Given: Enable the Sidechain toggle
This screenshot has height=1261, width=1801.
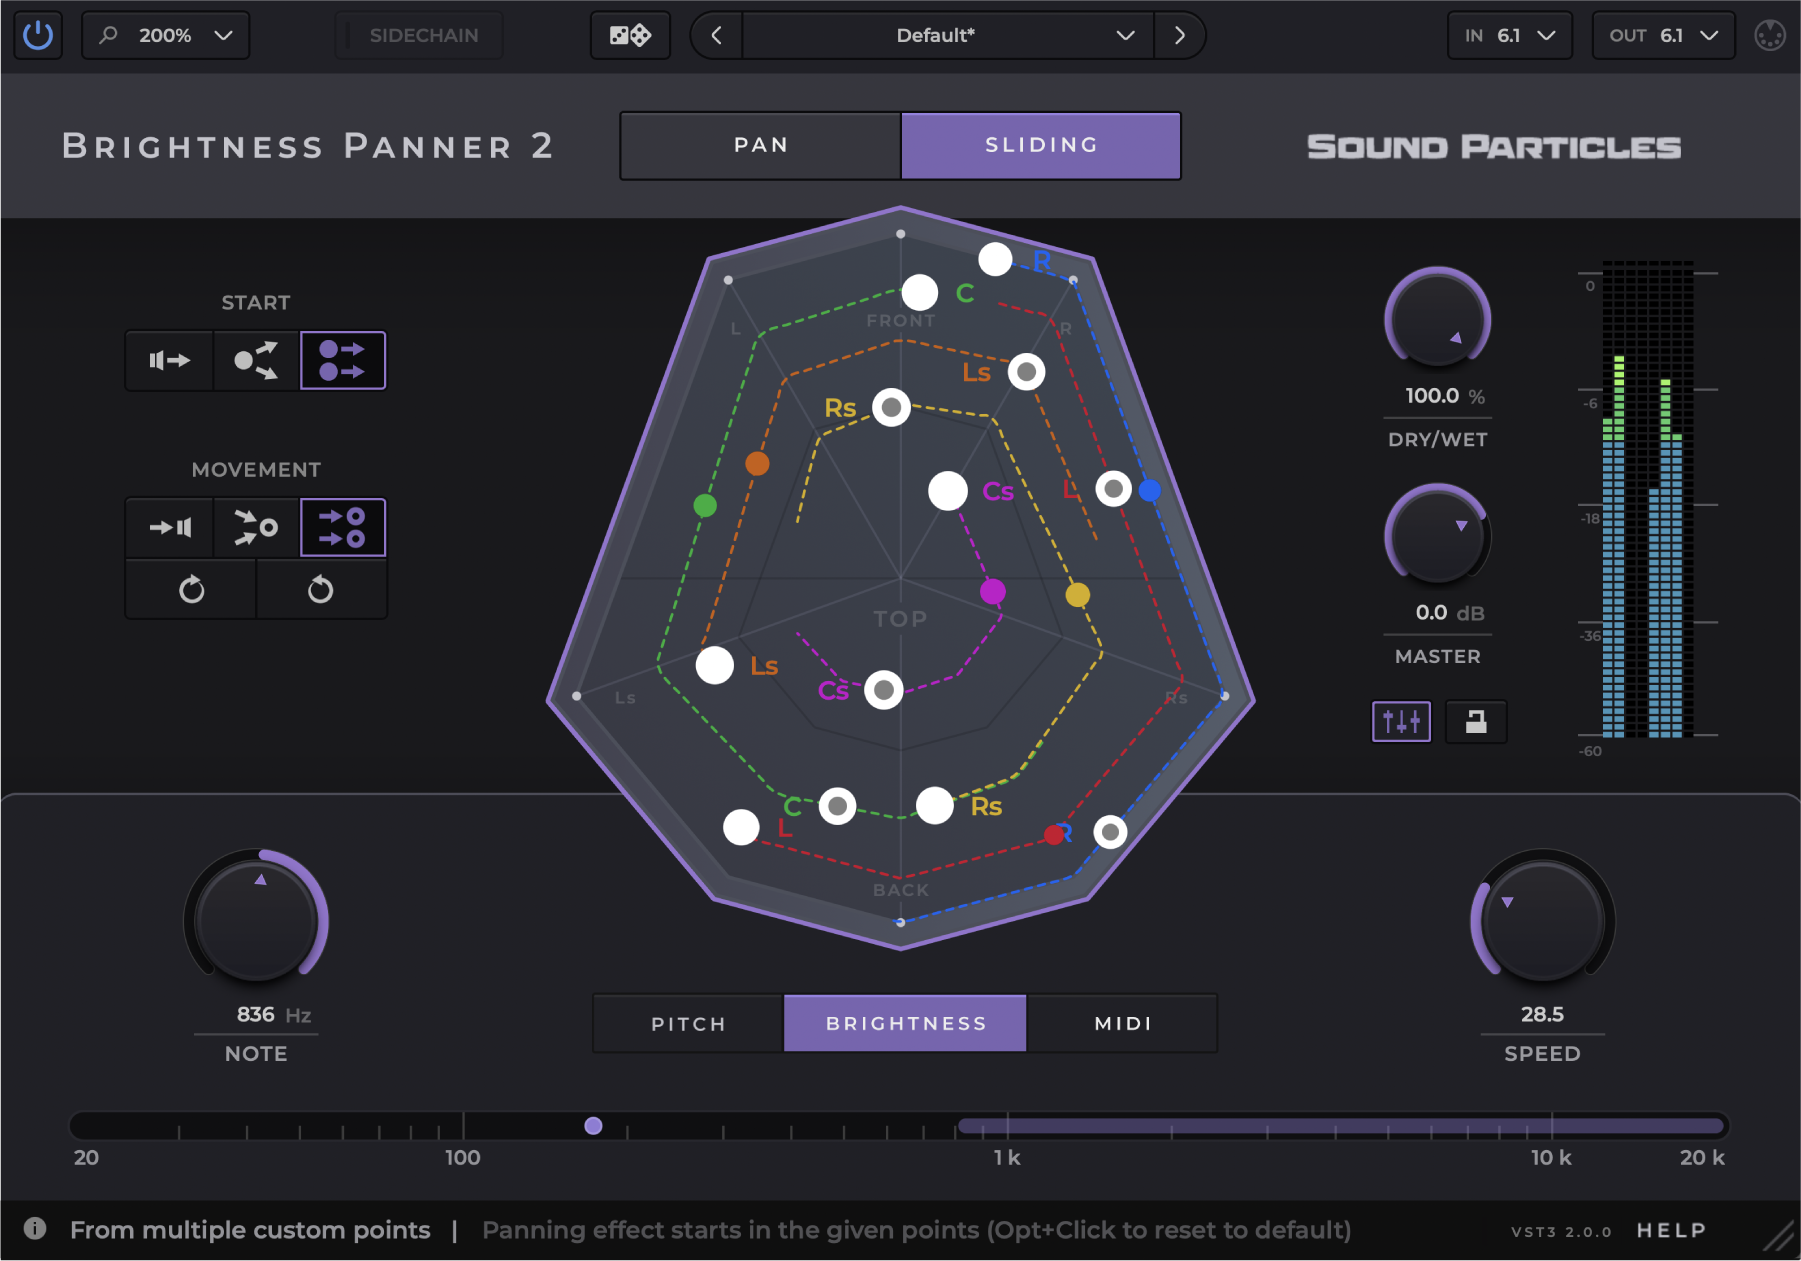Looking at the screenshot, I should pos(419,35).
